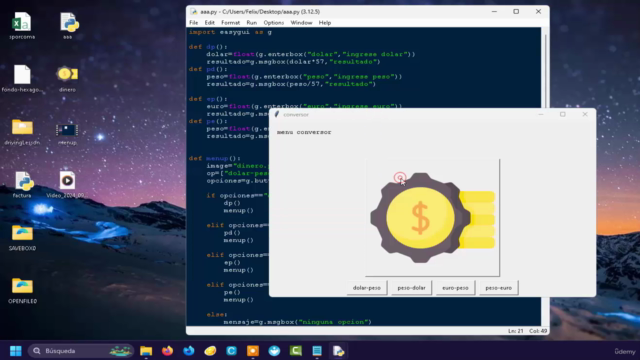This screenshot has width=640, height=360.
Task: Maximize the aaa.py IDLE window
Action: tap(516, 11)
